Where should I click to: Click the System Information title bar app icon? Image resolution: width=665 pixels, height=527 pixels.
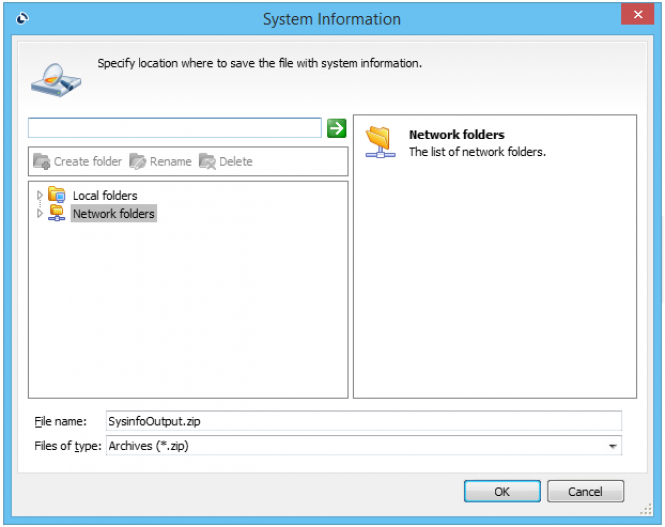point(22,18)
